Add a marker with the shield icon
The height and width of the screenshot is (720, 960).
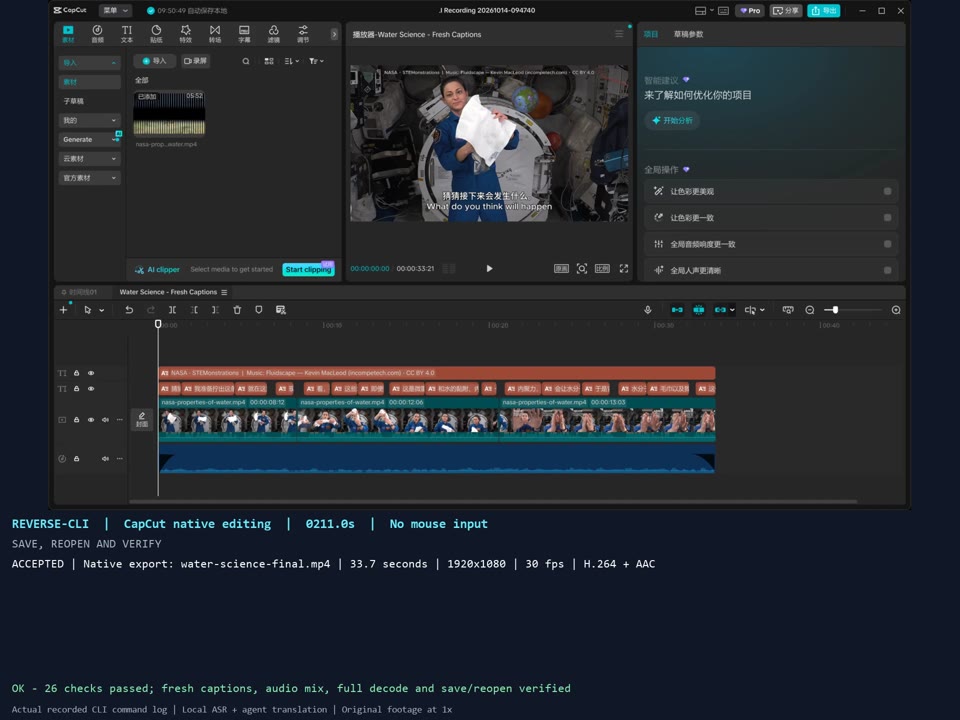[259, 310]
